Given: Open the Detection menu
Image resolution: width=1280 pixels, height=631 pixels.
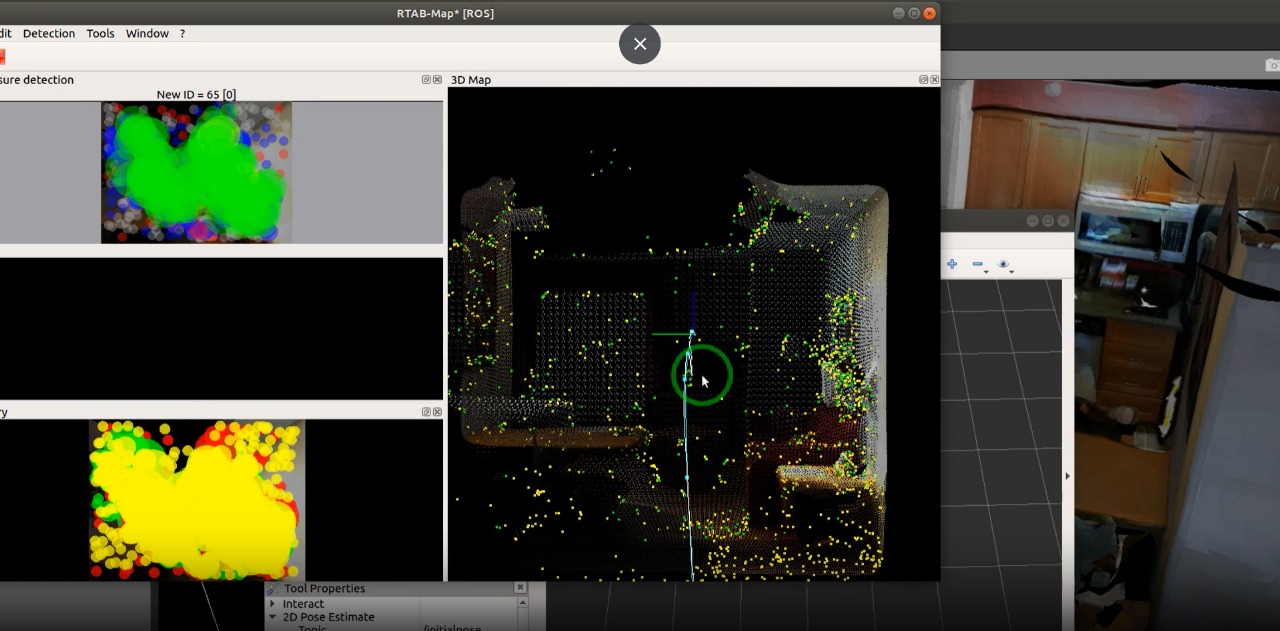Looking at the screenshot, I should pos(48,33).
